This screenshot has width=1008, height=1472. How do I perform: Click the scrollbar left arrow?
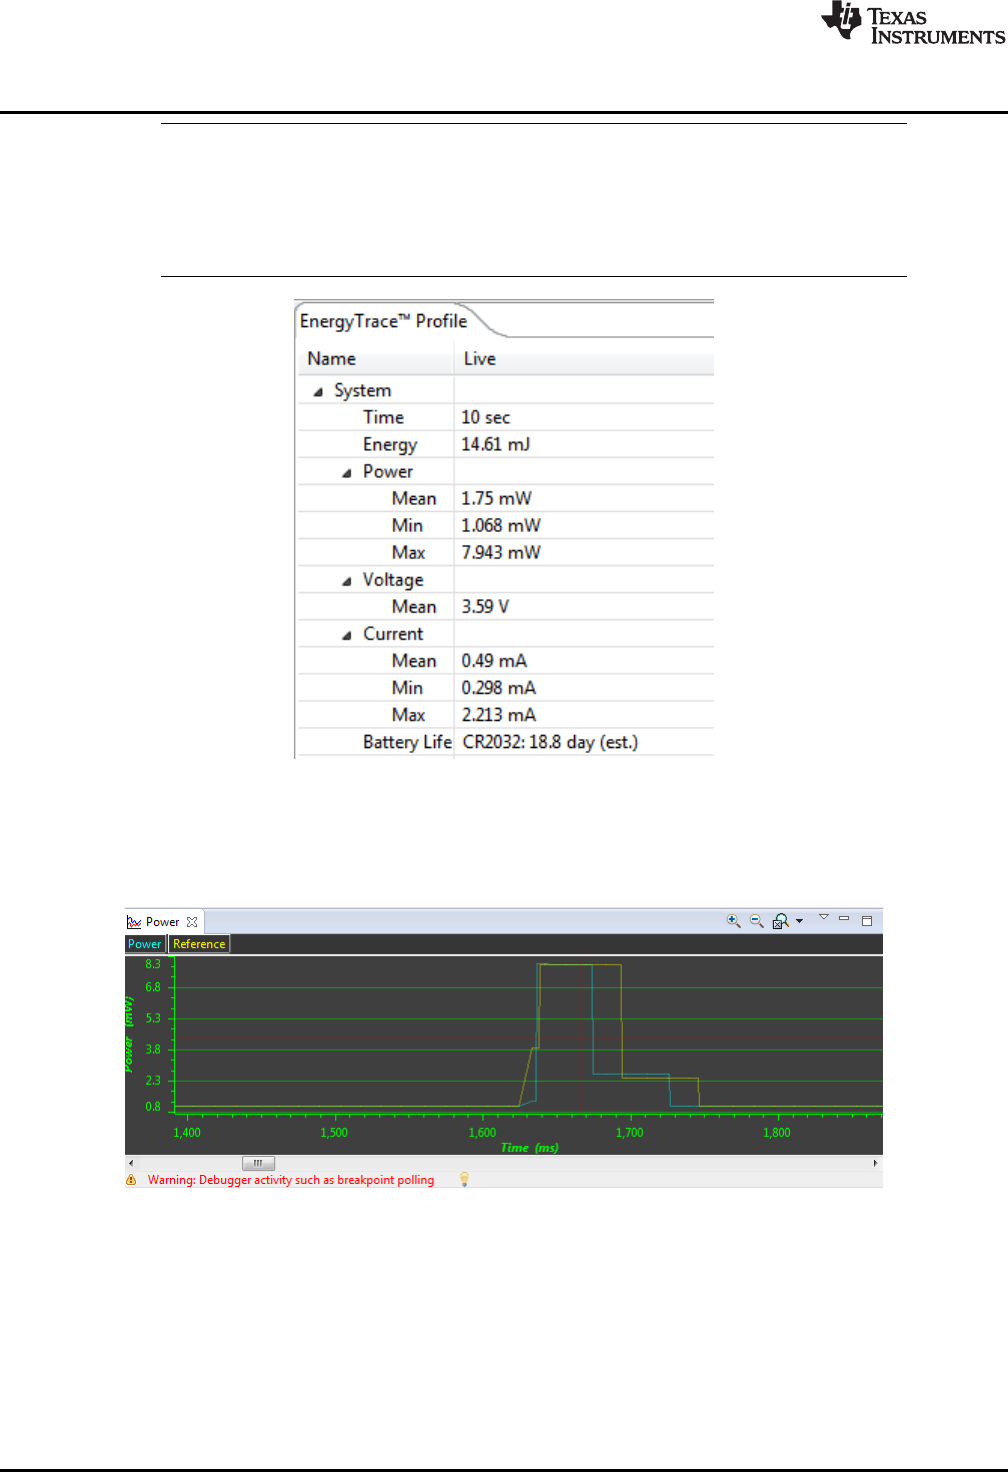[x=131, y=1163]
